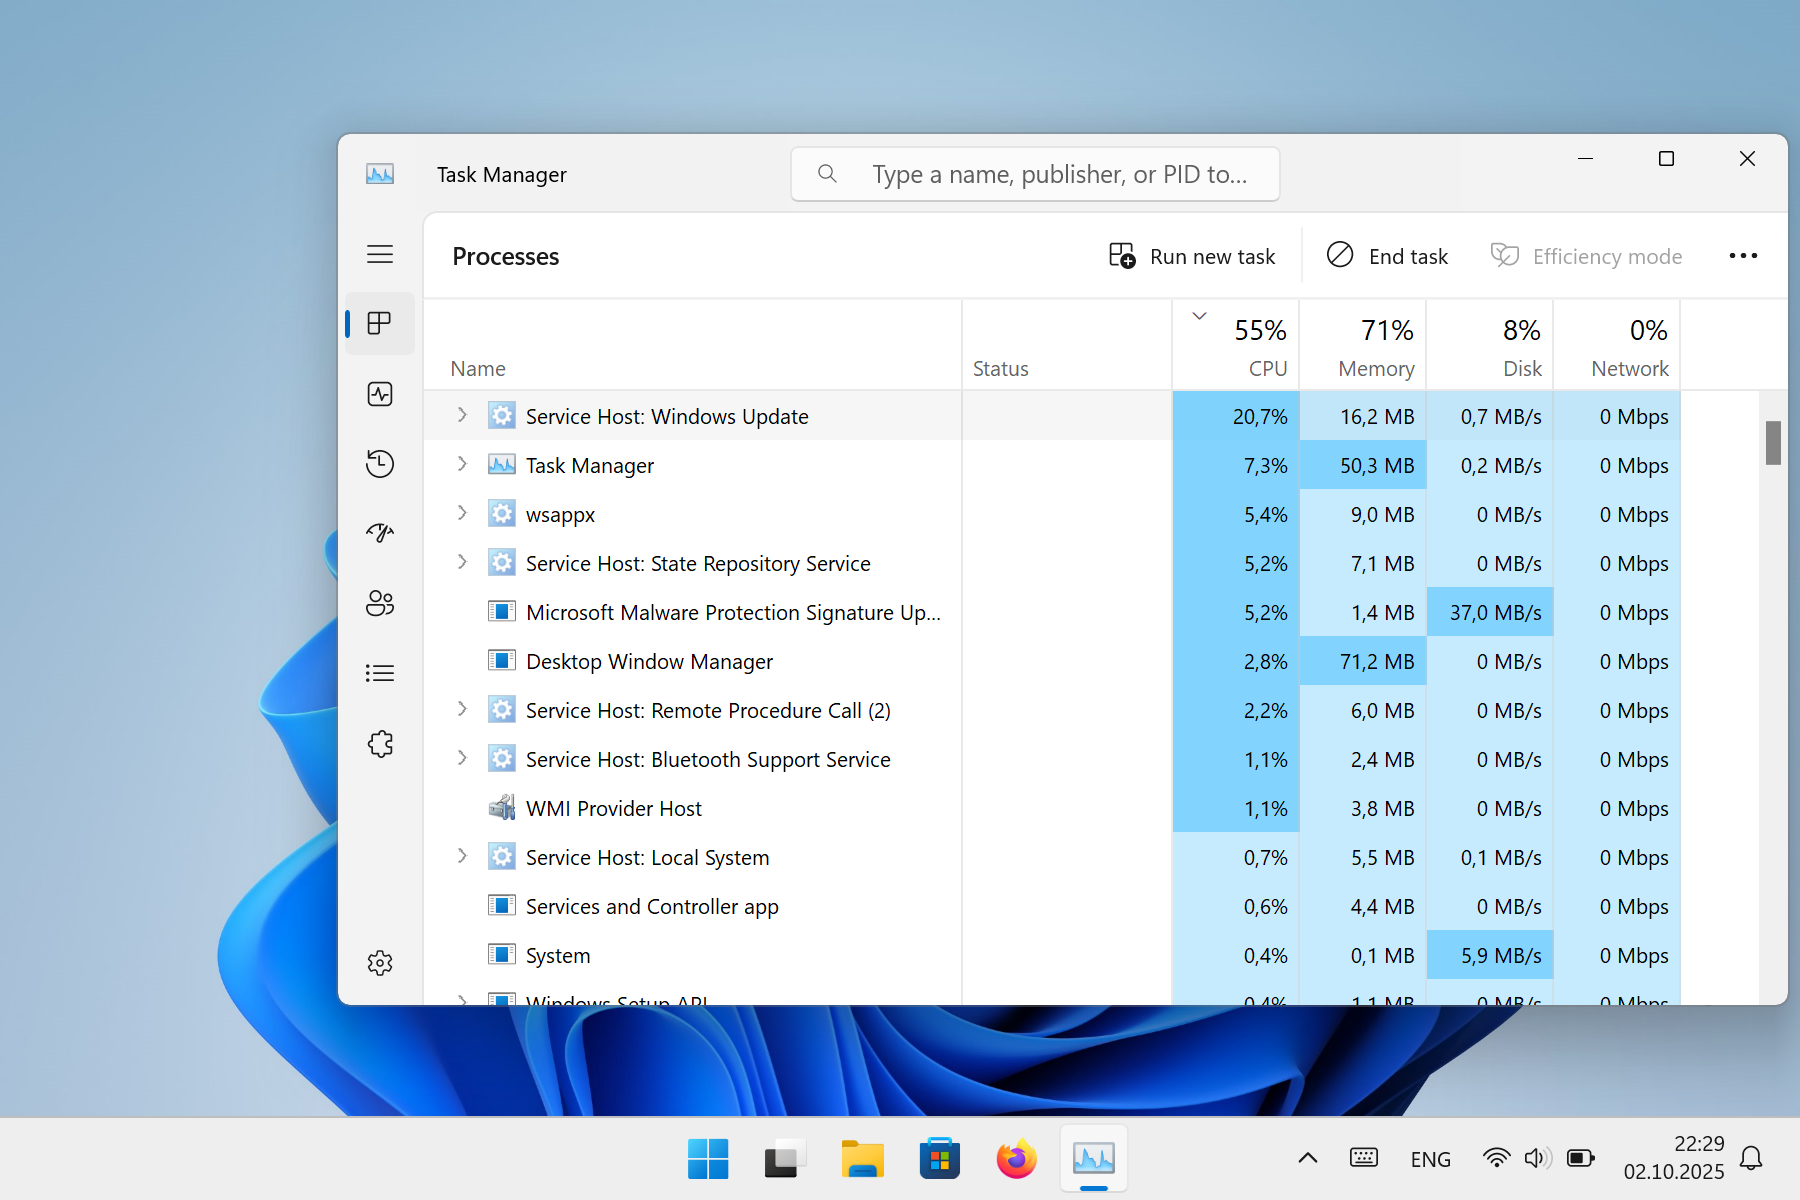Click the Processes page heading

coord(506,256)
